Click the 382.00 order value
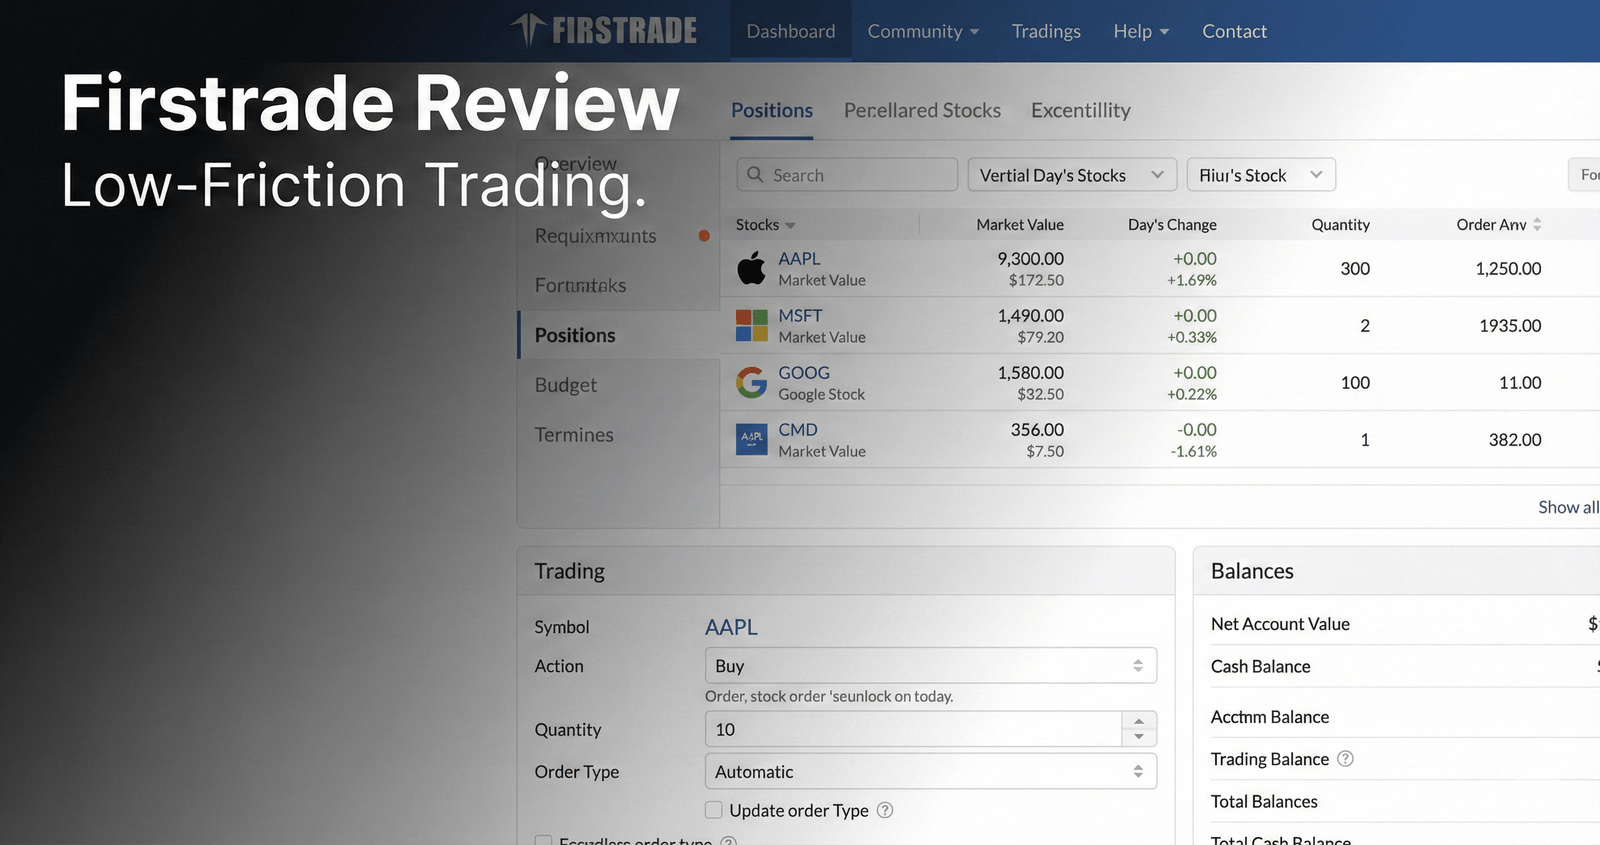Image resolution: width=1600 pixels, height=845 pixels. pyautogui.click(x=1515, y=439)
